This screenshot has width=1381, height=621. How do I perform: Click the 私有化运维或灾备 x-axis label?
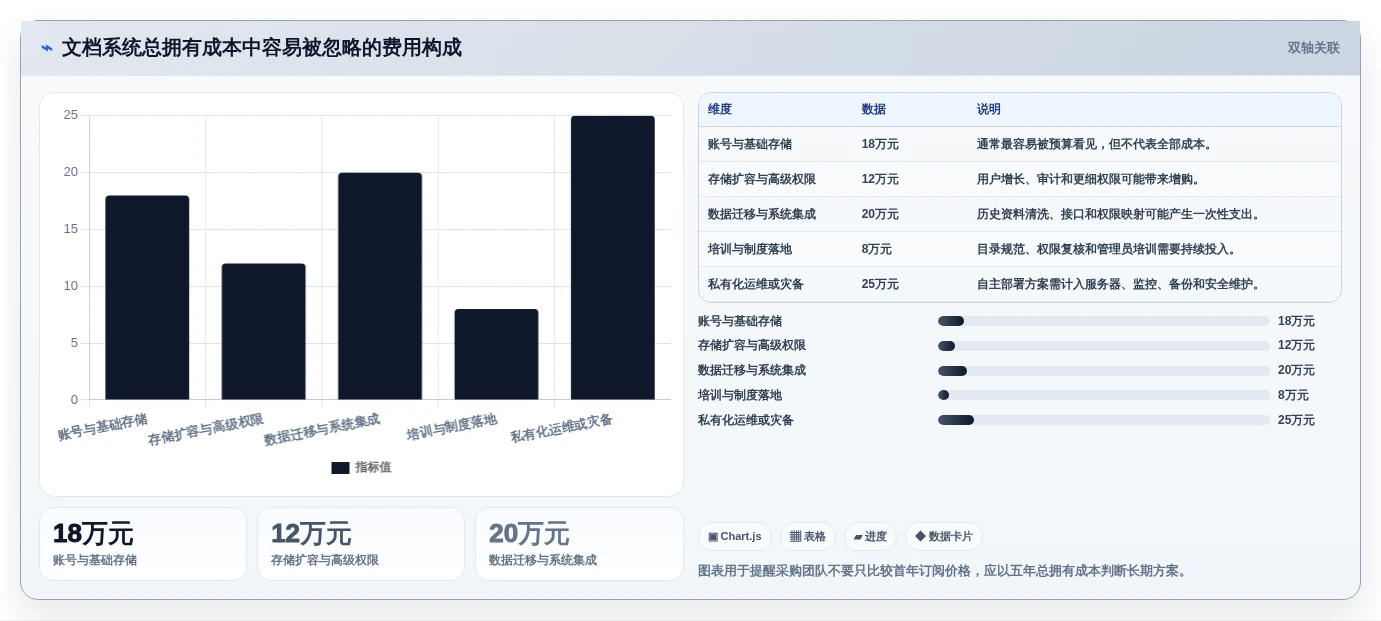[561, 428]
